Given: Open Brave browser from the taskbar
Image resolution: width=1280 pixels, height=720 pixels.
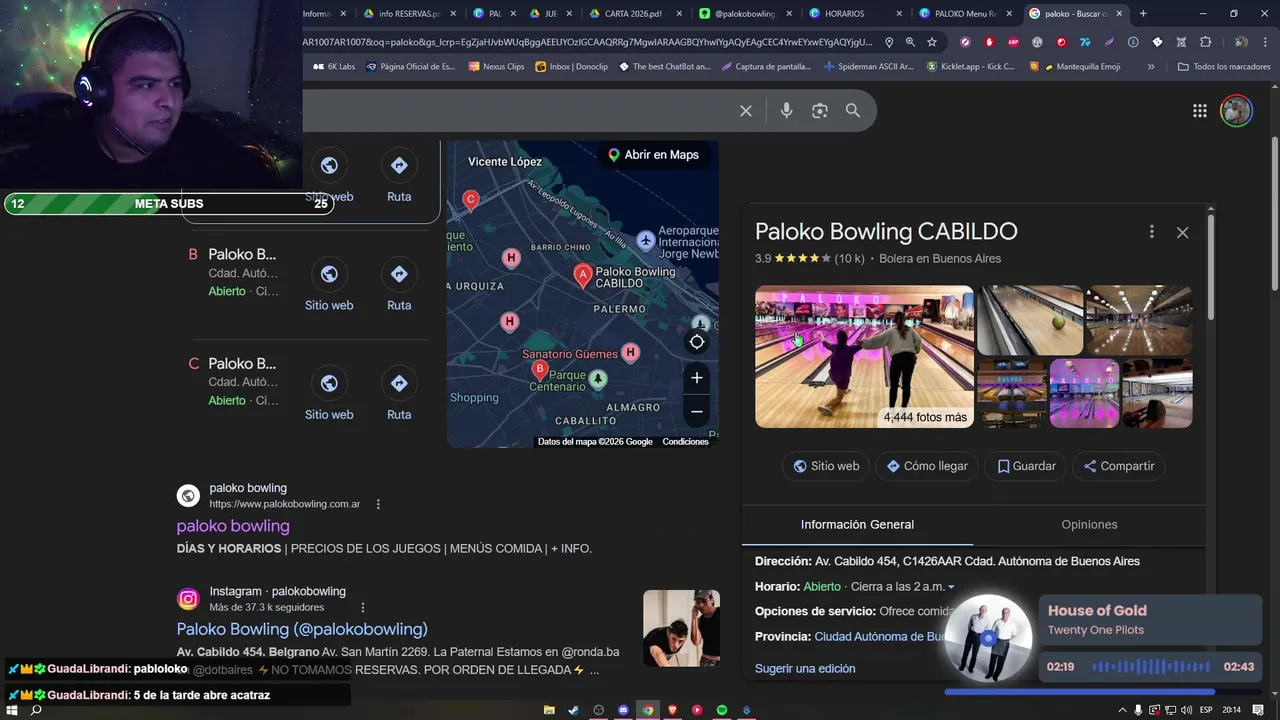Looking at the screenshot, I should click(673, 710).
